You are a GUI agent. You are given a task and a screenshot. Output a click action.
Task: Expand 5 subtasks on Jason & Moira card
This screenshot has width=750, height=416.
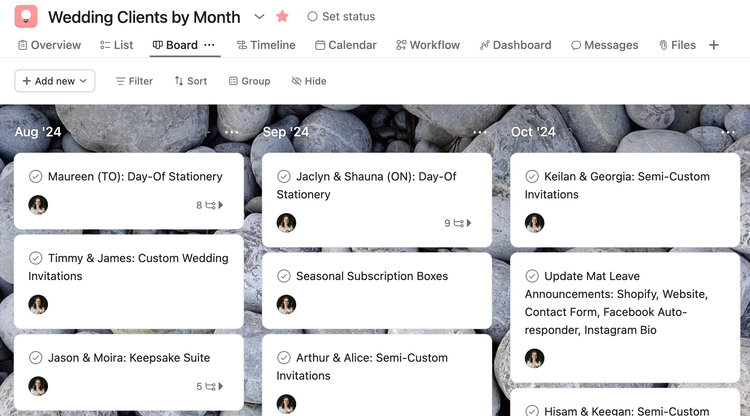click(210, 386)
